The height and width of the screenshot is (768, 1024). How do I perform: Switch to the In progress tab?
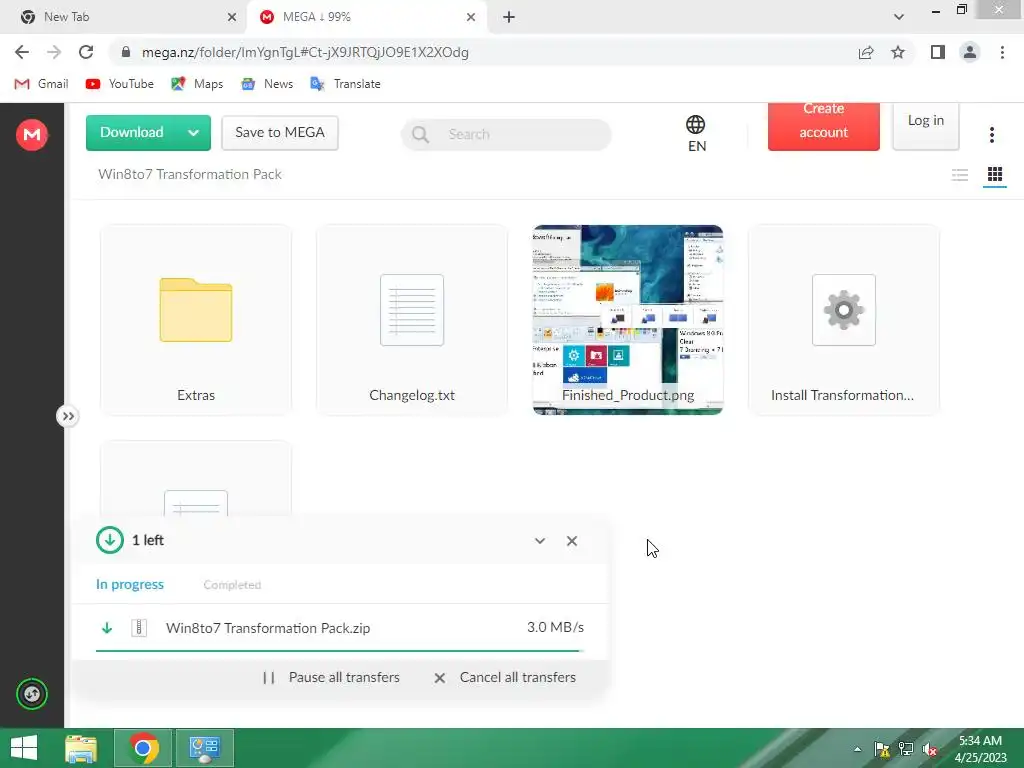[x=129, y=584]
